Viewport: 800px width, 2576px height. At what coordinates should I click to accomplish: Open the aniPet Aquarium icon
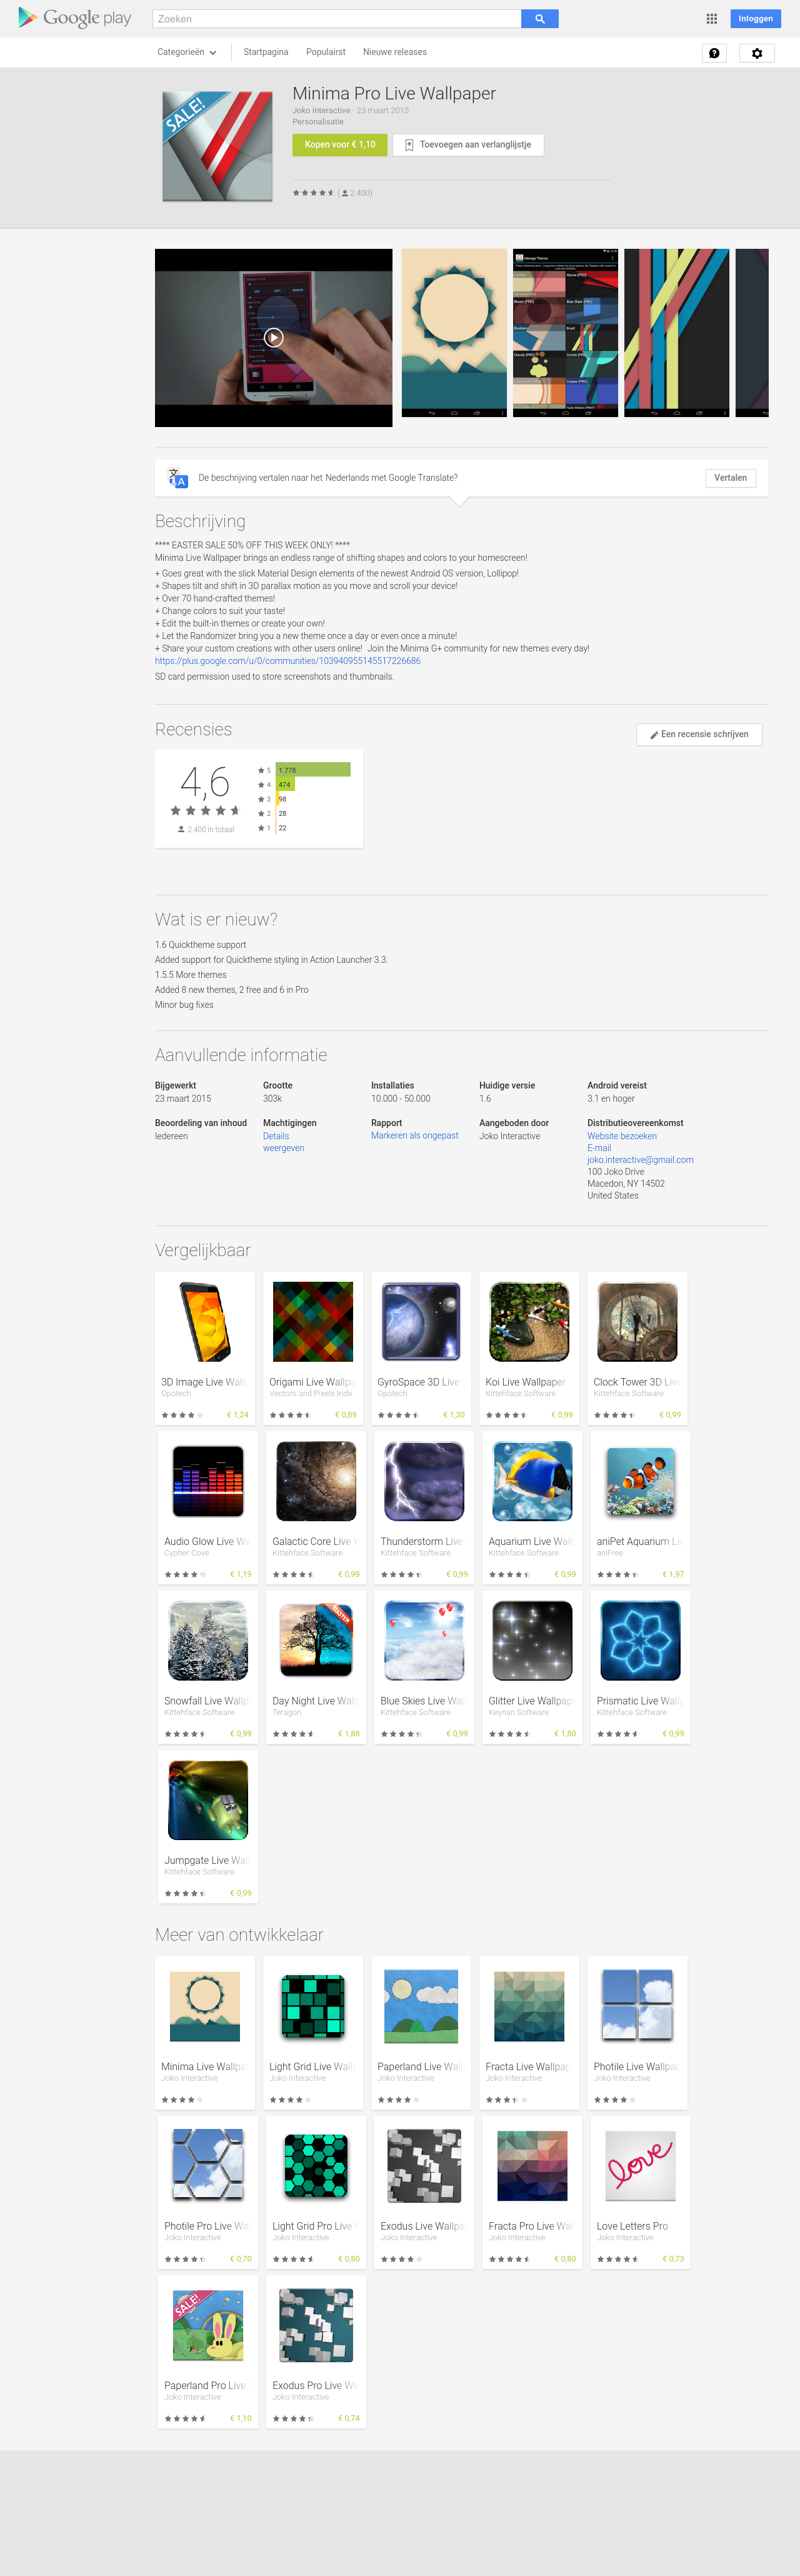pyautogui.click(x=640, y=1481)
